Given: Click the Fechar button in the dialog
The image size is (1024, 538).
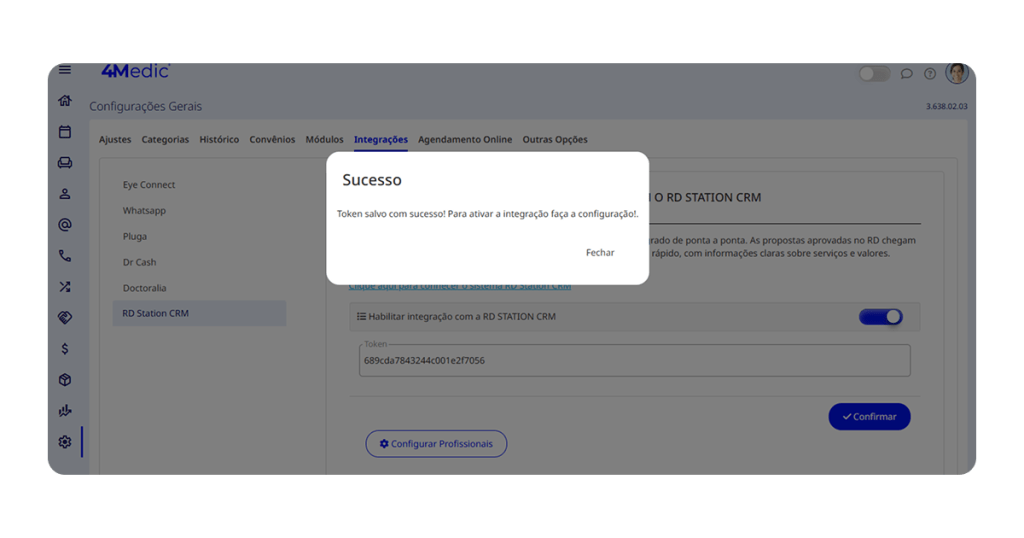Looking at the screenshot, I should [600, 253].
